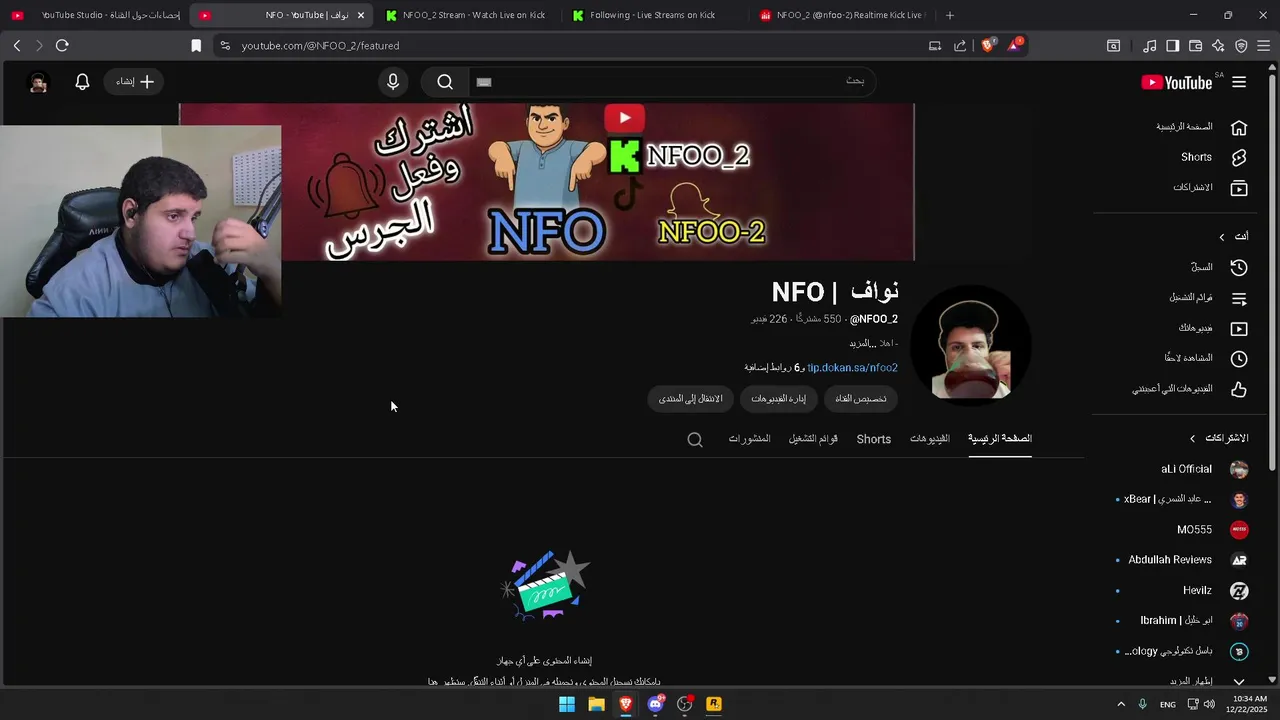Image resolution: width=1280 pixels, height=720 pixels.
Task: Click install app icon in address bar
Action: coord(935,45)
